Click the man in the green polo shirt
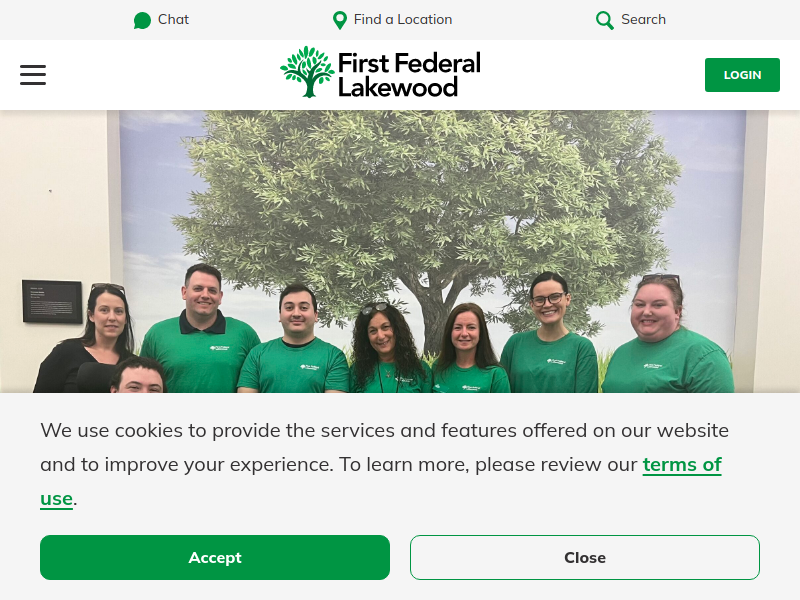 [201, 332]
